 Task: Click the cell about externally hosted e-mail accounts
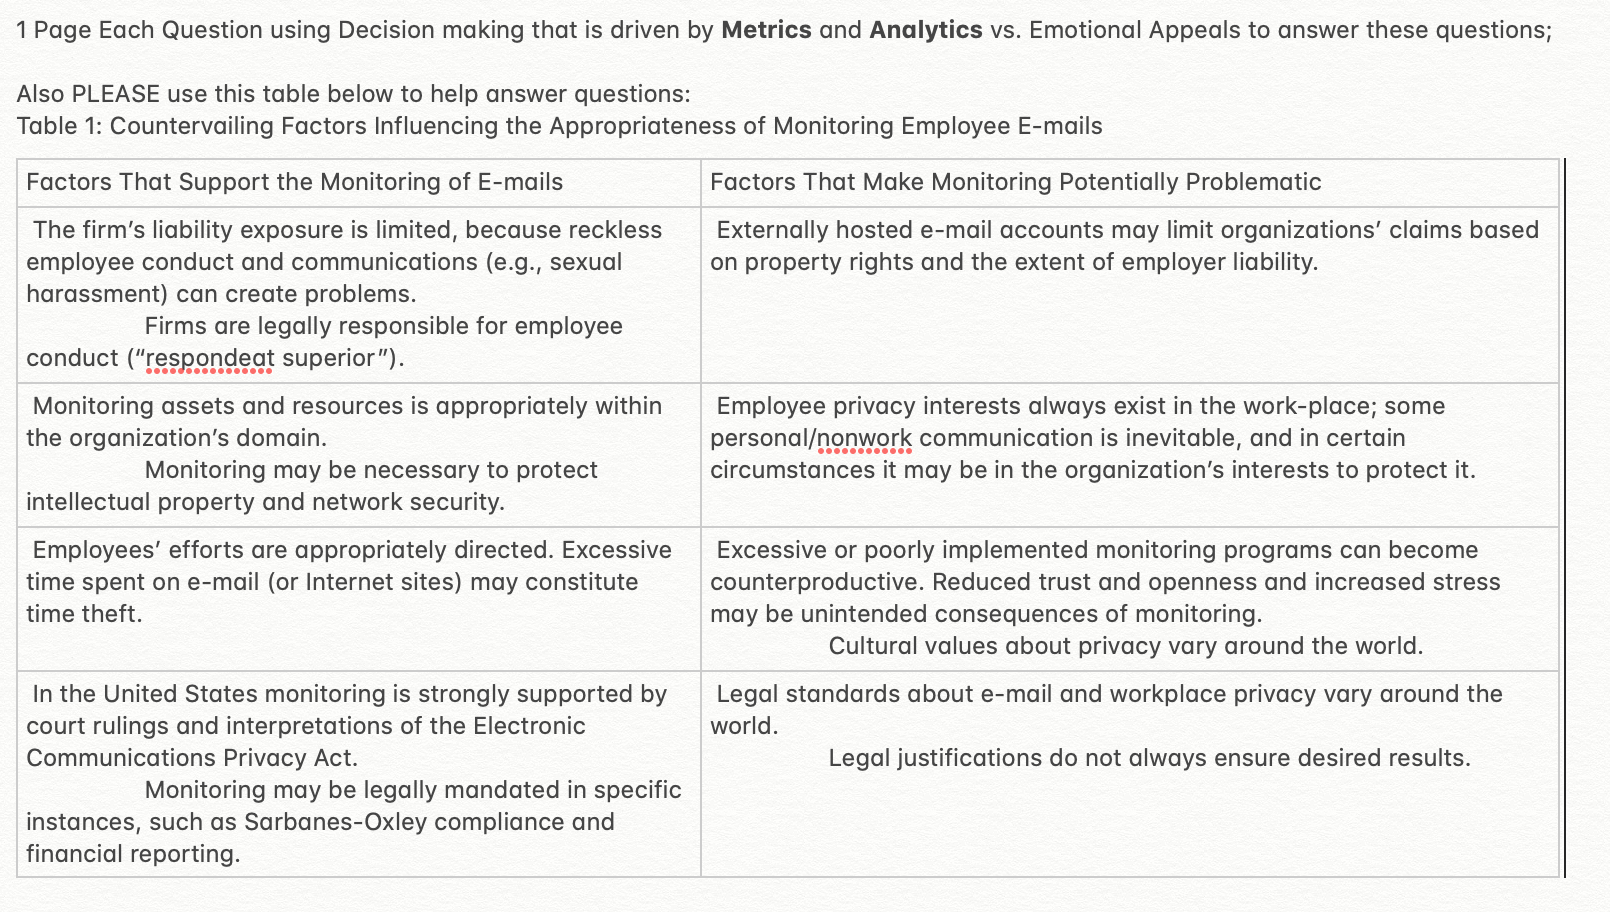[1130, 295]
